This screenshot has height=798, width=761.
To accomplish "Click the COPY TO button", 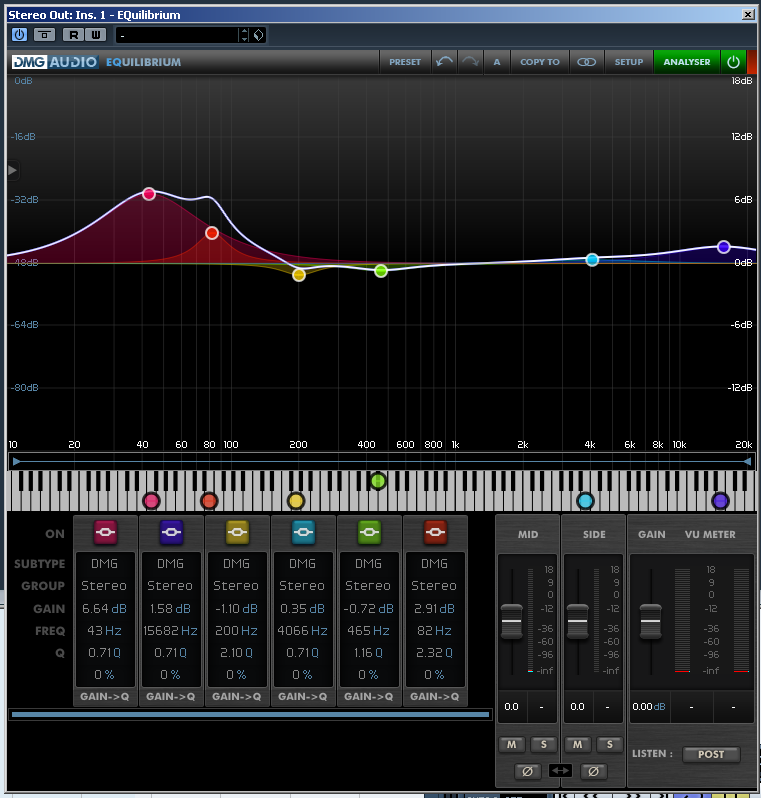I will (x=540, y=62).
